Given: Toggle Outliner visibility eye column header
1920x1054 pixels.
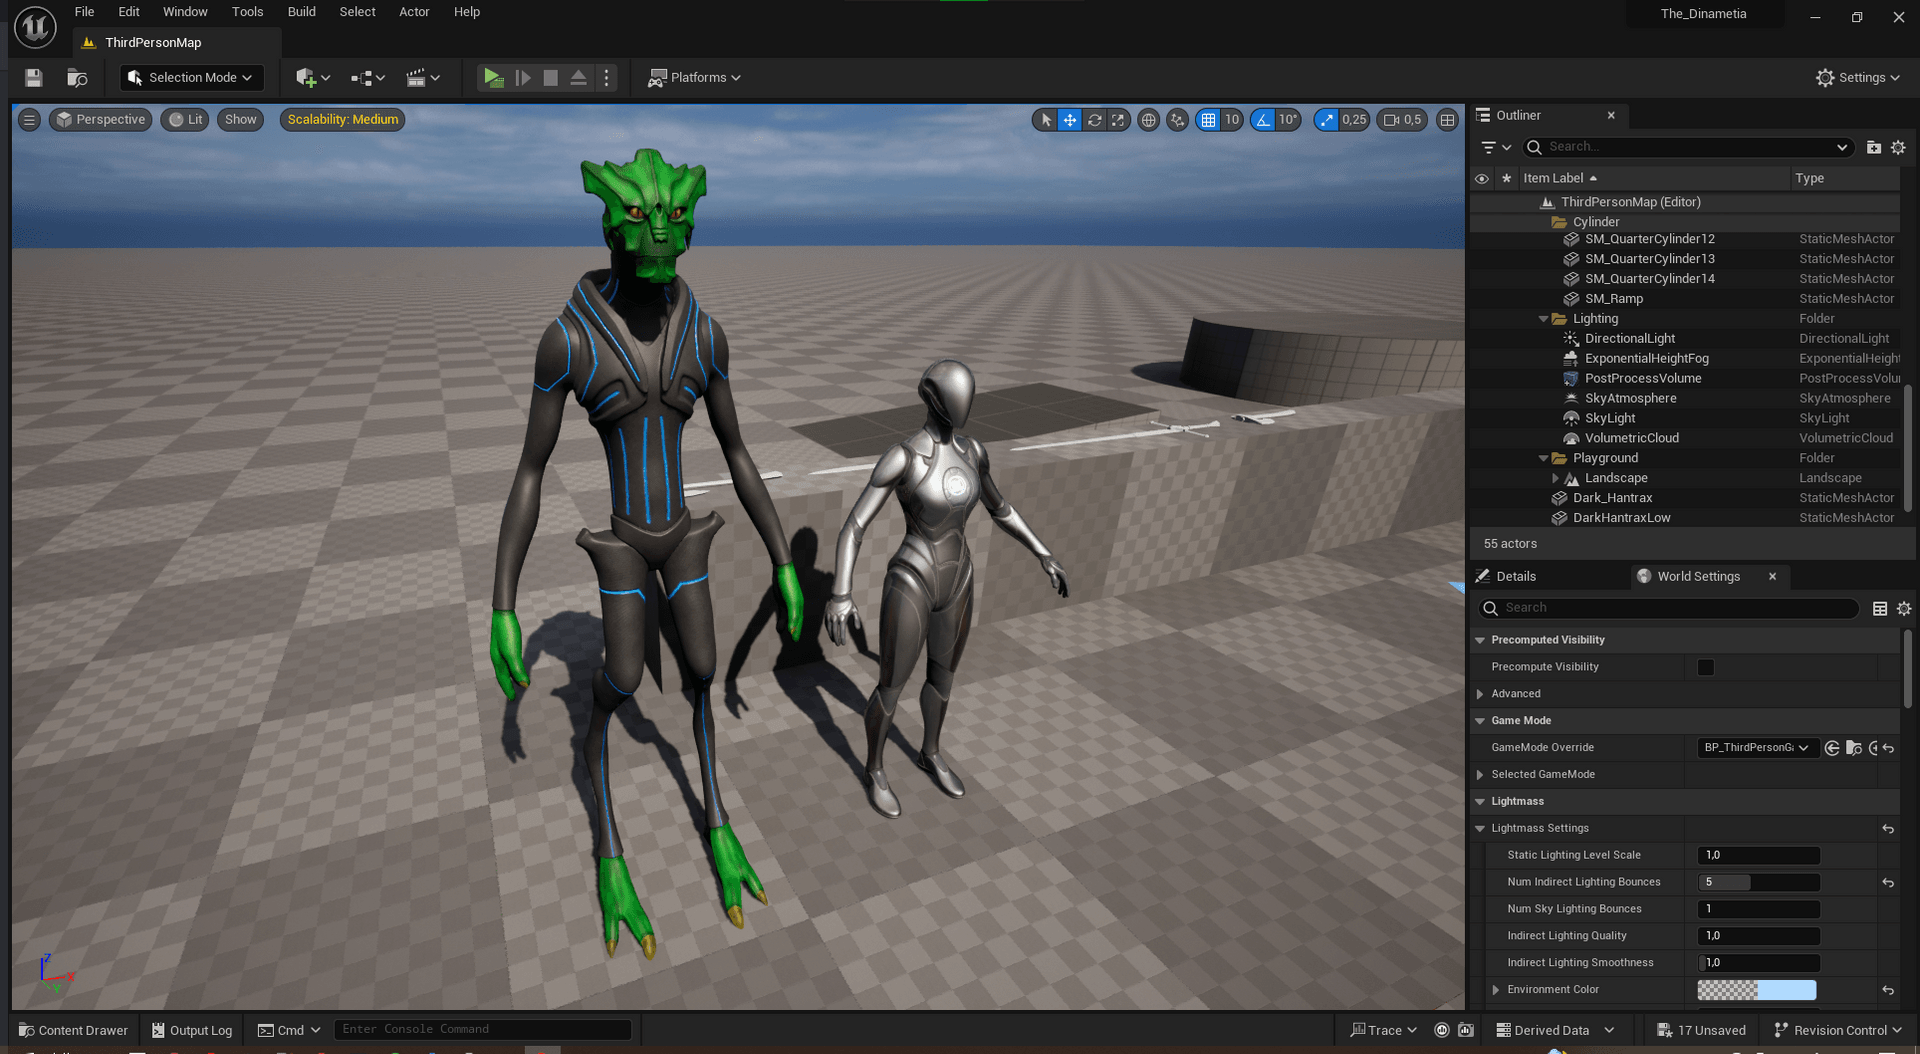Looking at the screenshot, I should click(1482, 179).
